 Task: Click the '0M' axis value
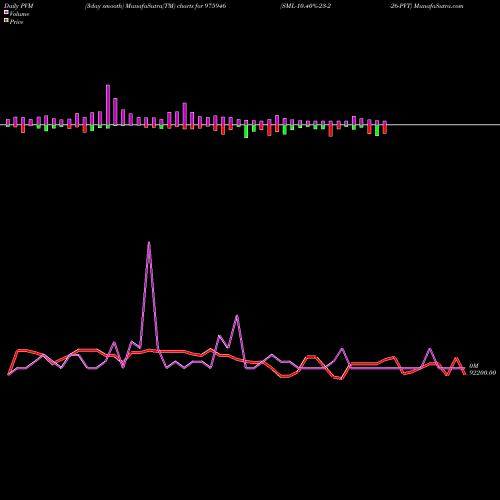pyautogui.click(x=474, y=366)
